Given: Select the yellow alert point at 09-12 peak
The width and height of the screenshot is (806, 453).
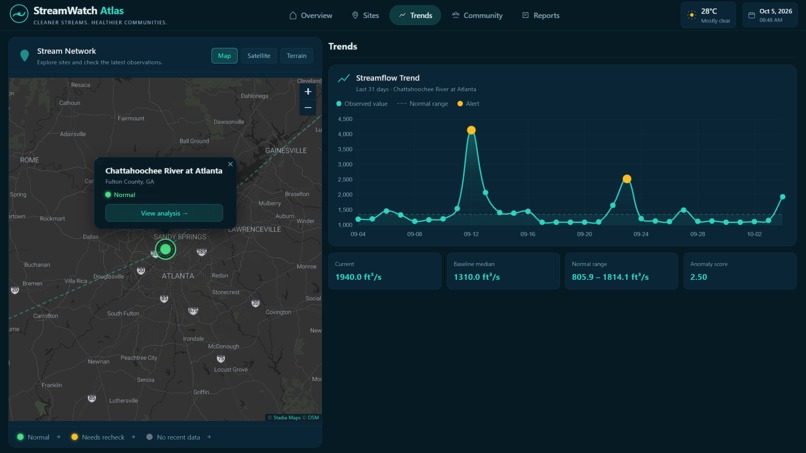Looking at the screenshot, I should click(471, 130).
